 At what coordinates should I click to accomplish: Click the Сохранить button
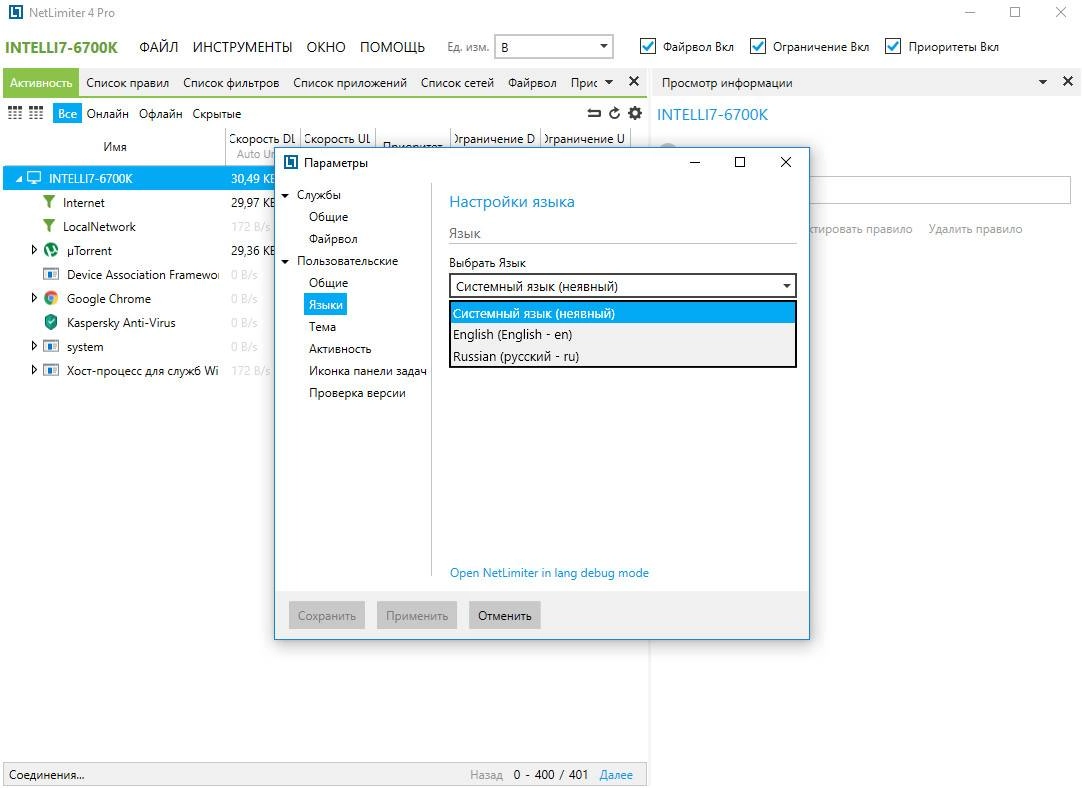tap(327, 615)
